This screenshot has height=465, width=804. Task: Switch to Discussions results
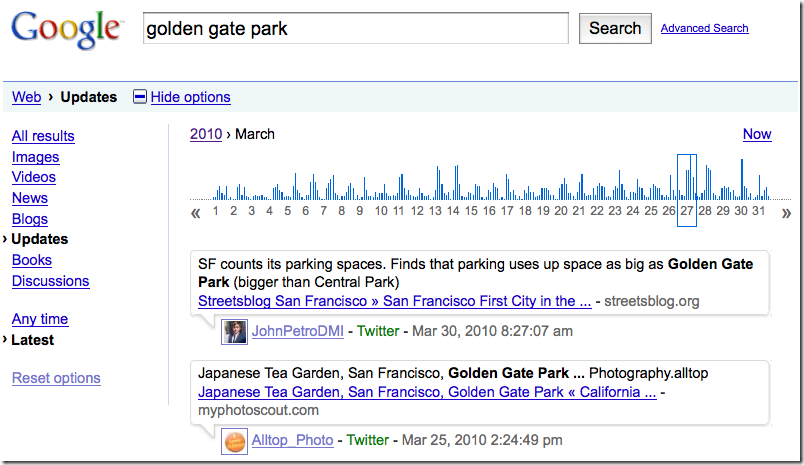[x=51, y=281]
